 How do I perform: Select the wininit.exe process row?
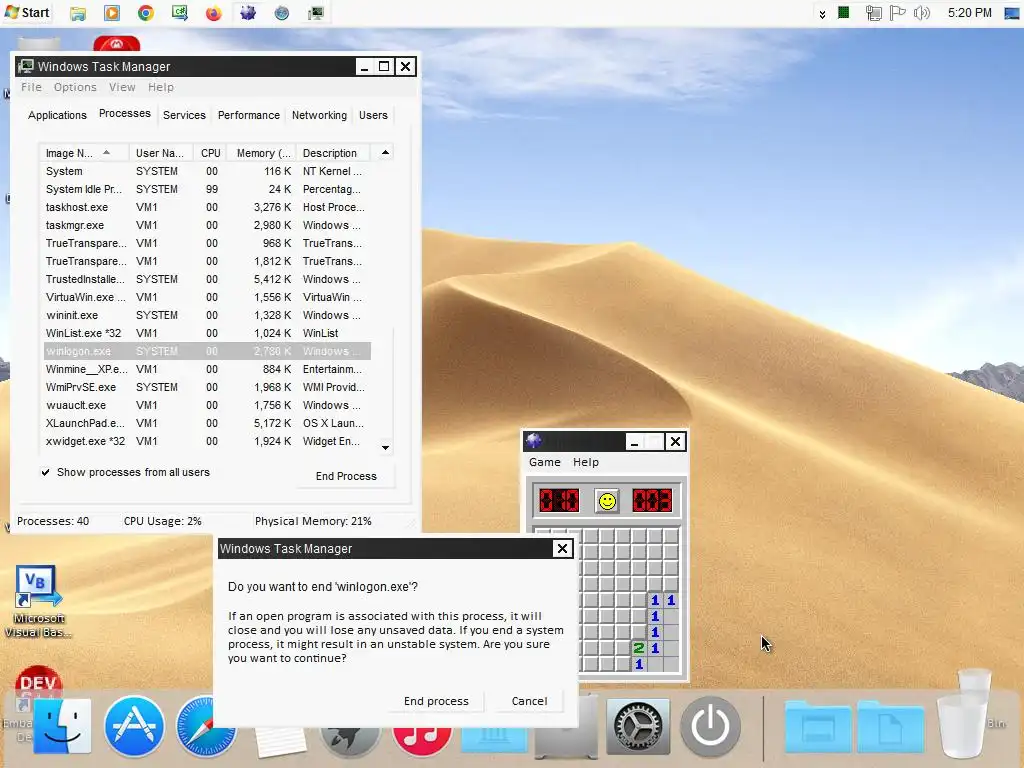[207, 315]
